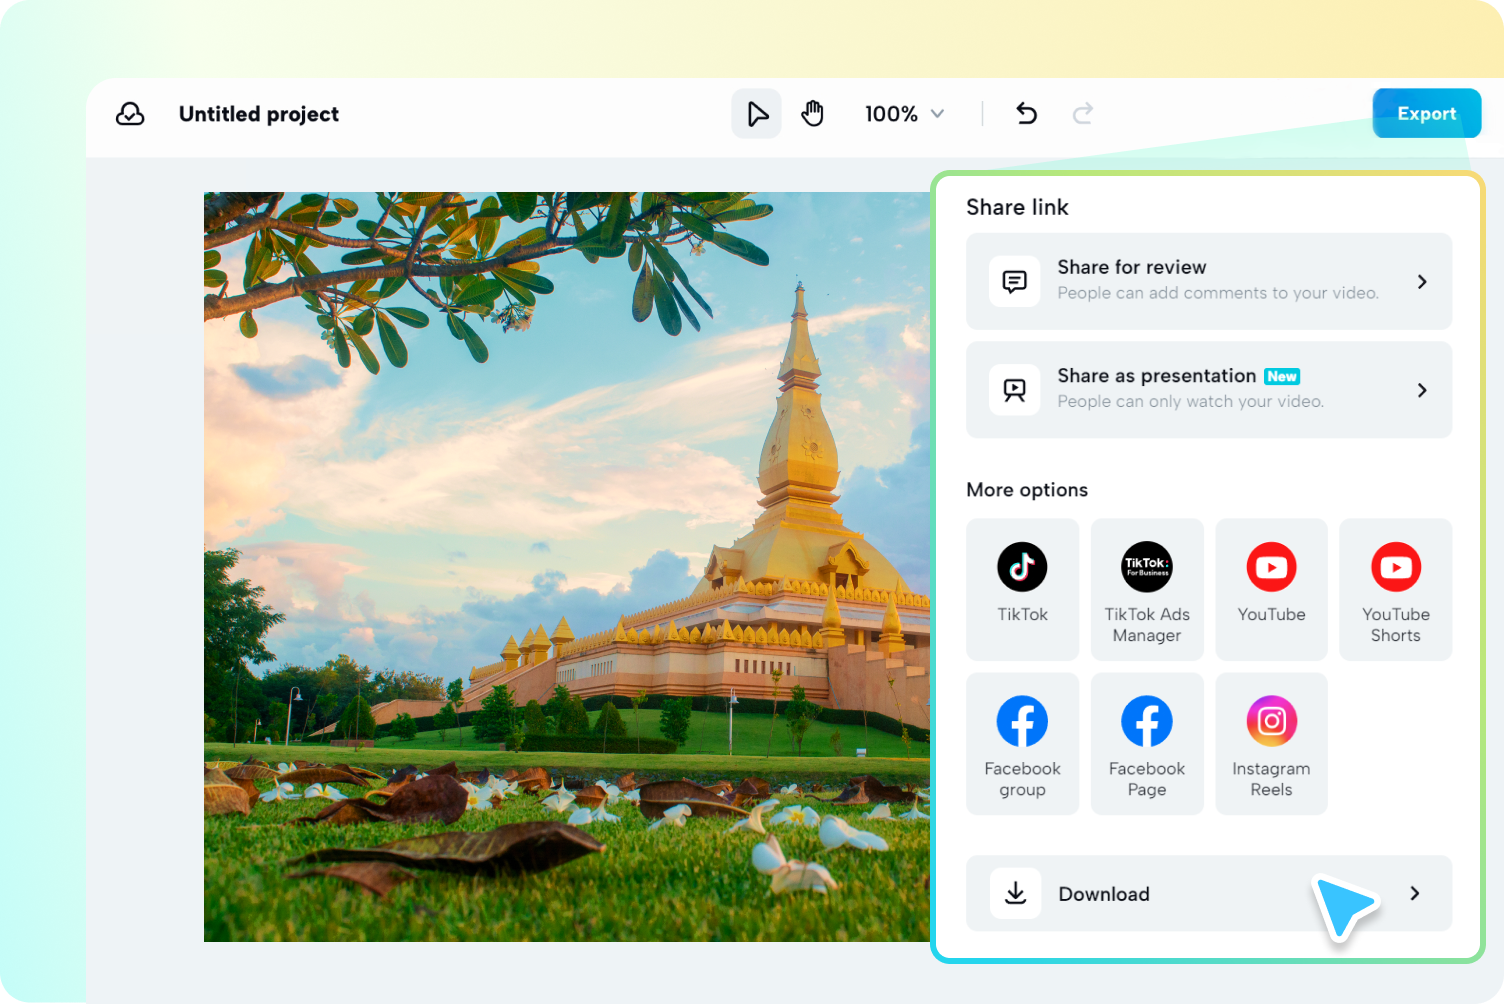Open the zoom level dropdown
This screenshot has height=1004, width=1504.
(x=903, y=113)
